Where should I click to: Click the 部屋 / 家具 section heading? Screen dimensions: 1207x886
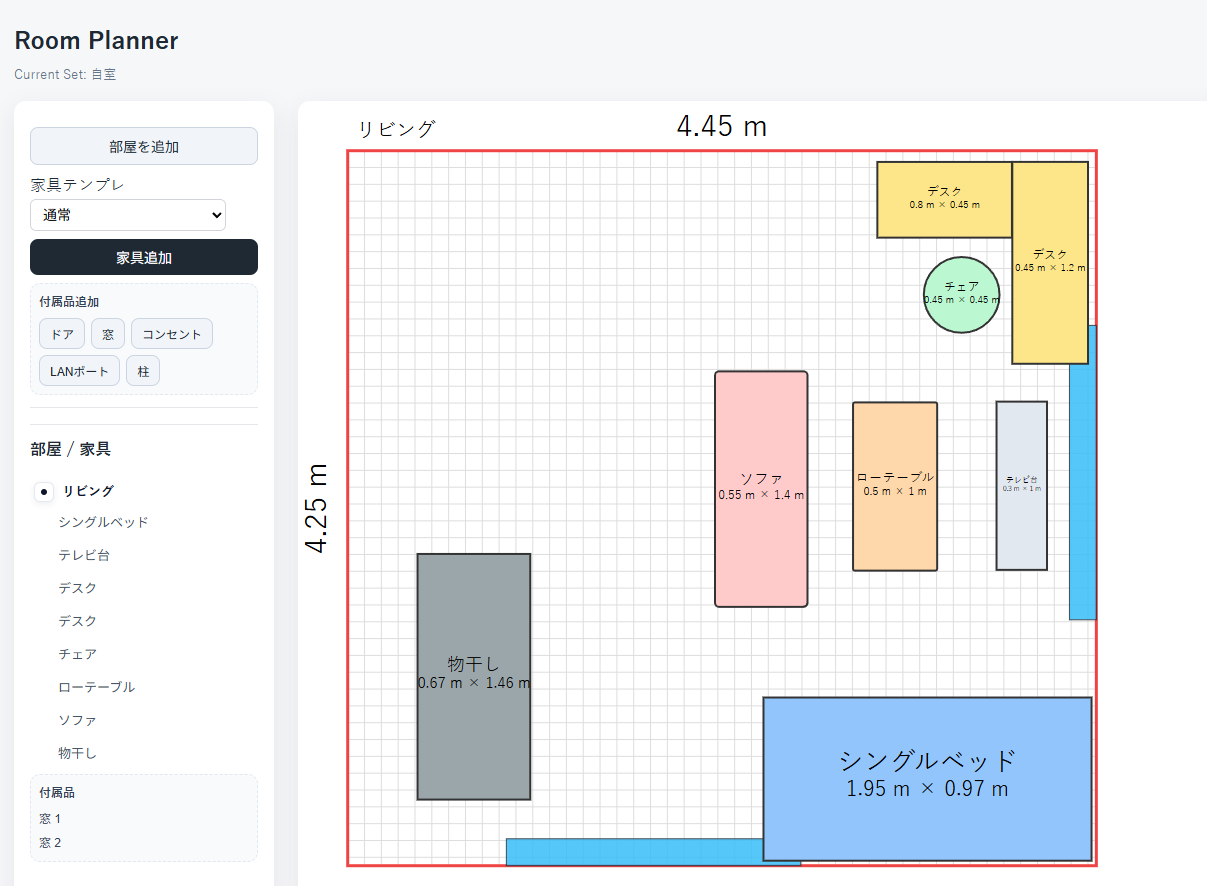click(x=70, y=450)
